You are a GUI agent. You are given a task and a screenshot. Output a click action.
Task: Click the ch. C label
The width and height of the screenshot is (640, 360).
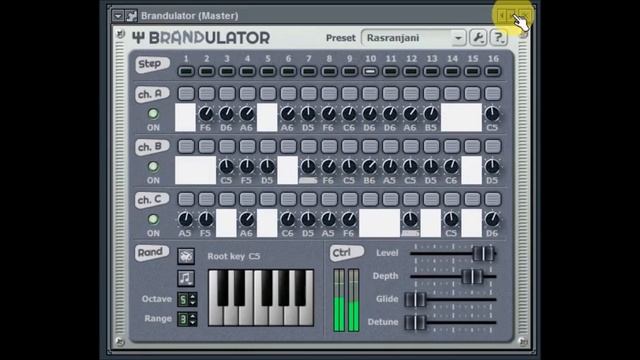[x=152, y=200]
